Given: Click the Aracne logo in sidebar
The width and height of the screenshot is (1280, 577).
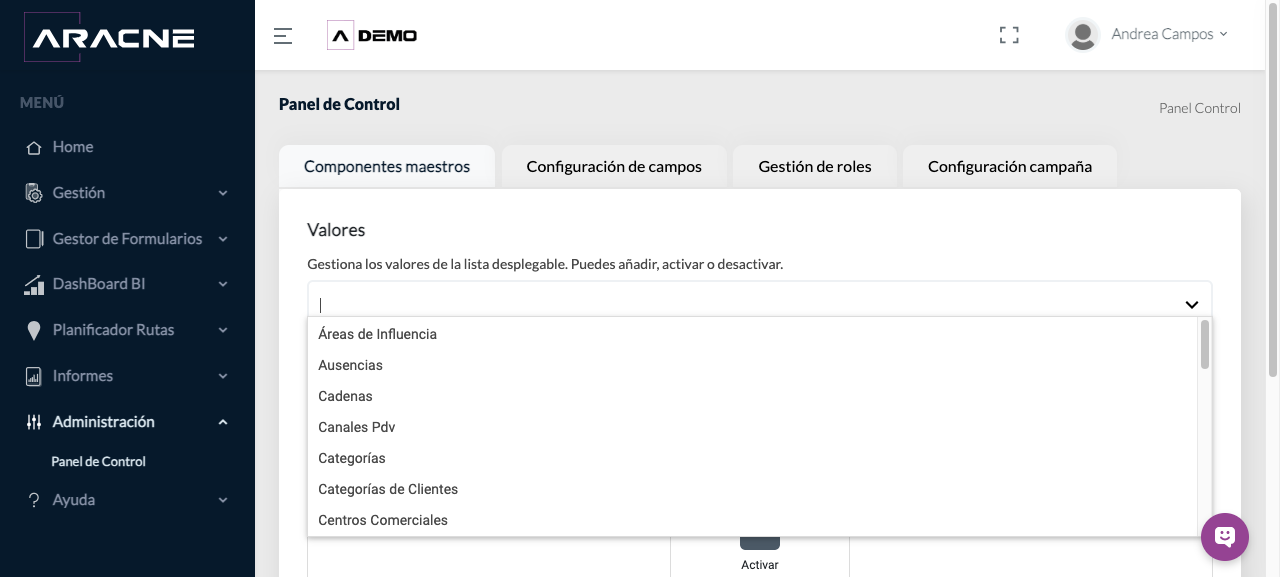Looking at the screenshot, I should point(109,38).
